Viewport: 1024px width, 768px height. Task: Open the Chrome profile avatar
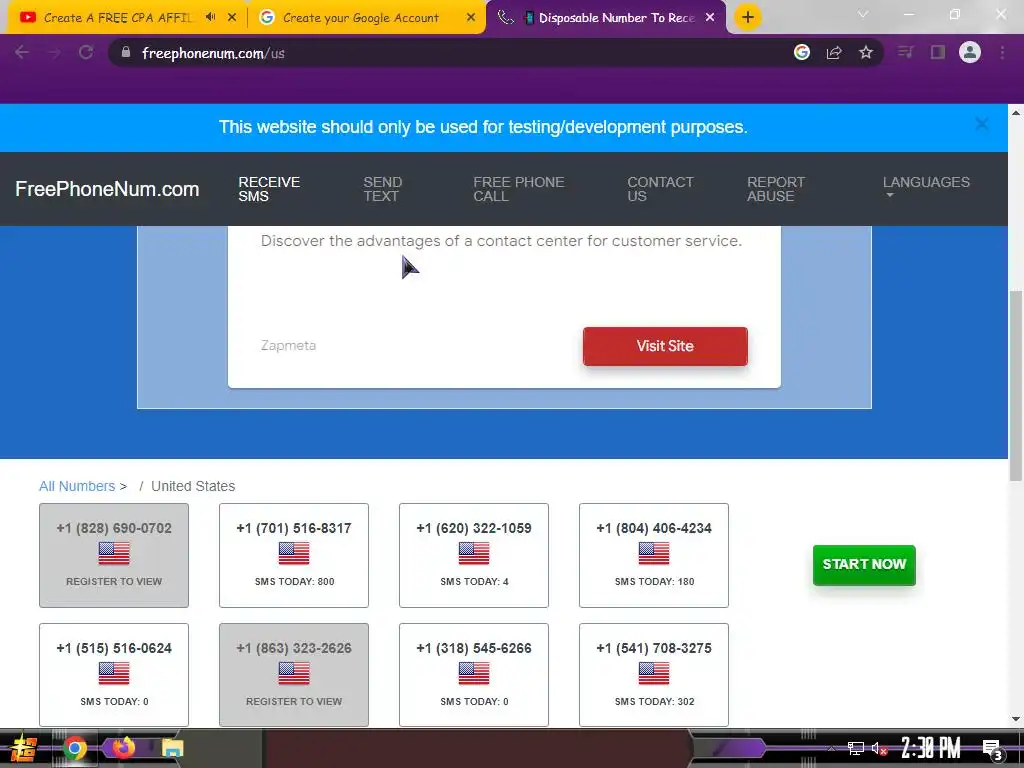click(970, 53)
